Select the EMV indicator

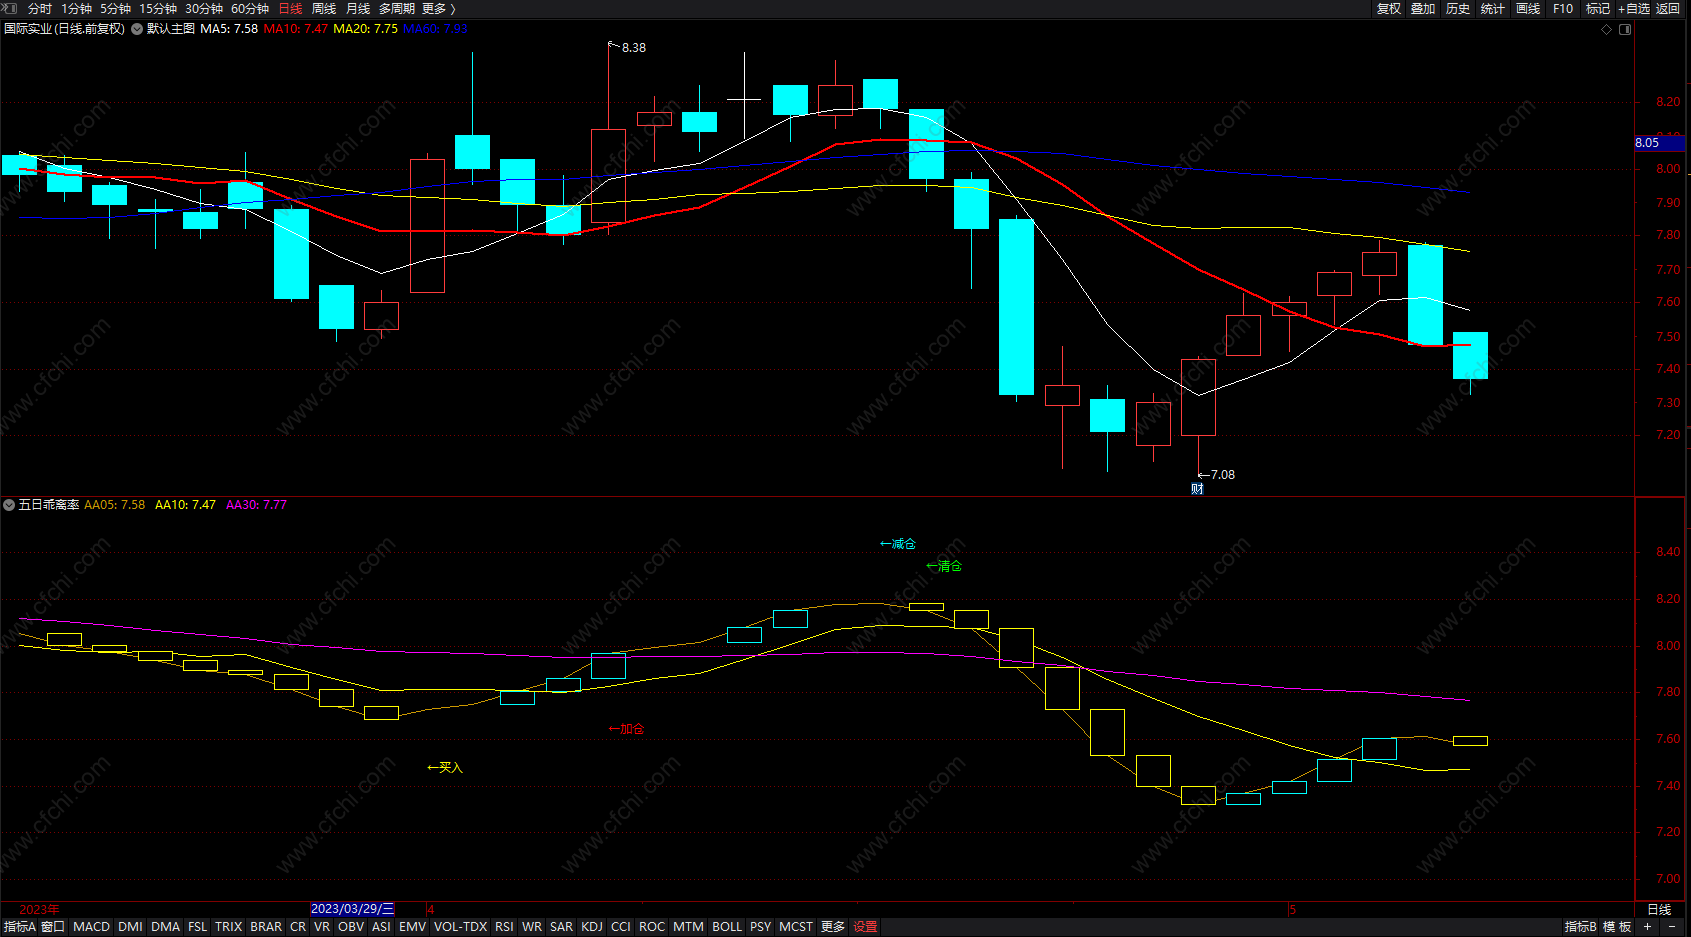412,927
